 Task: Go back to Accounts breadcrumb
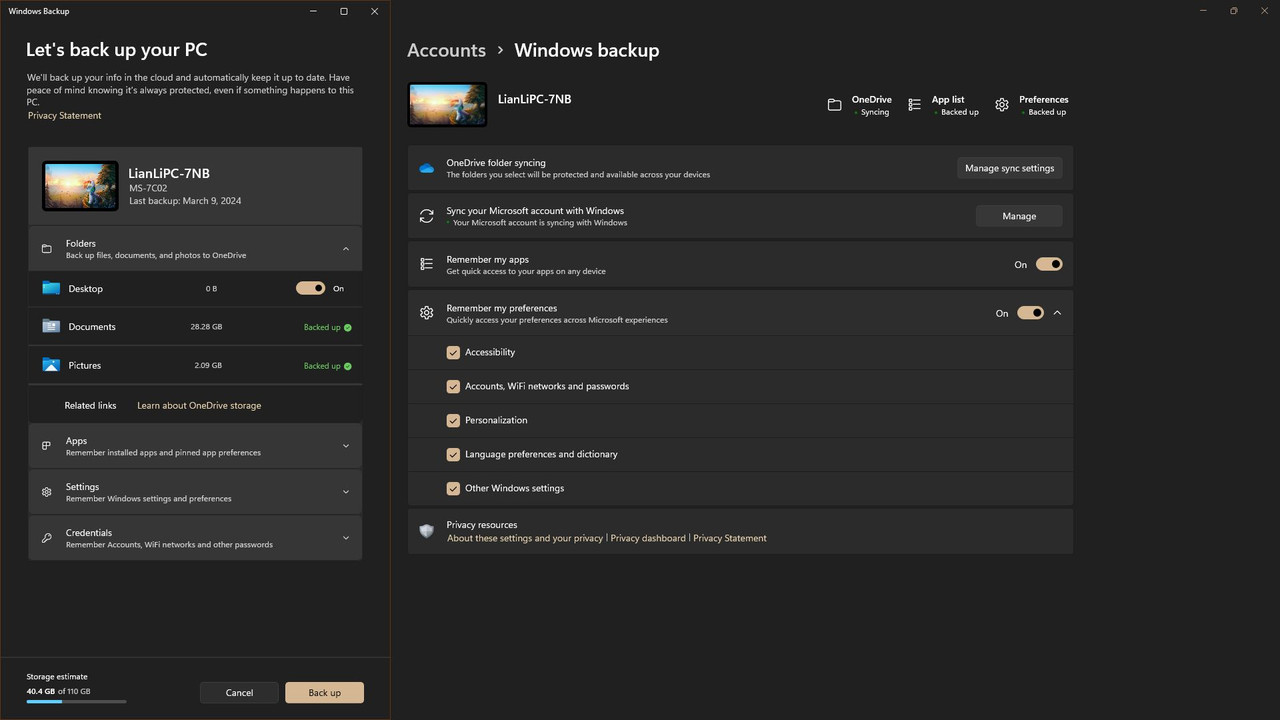coord(446,50)
